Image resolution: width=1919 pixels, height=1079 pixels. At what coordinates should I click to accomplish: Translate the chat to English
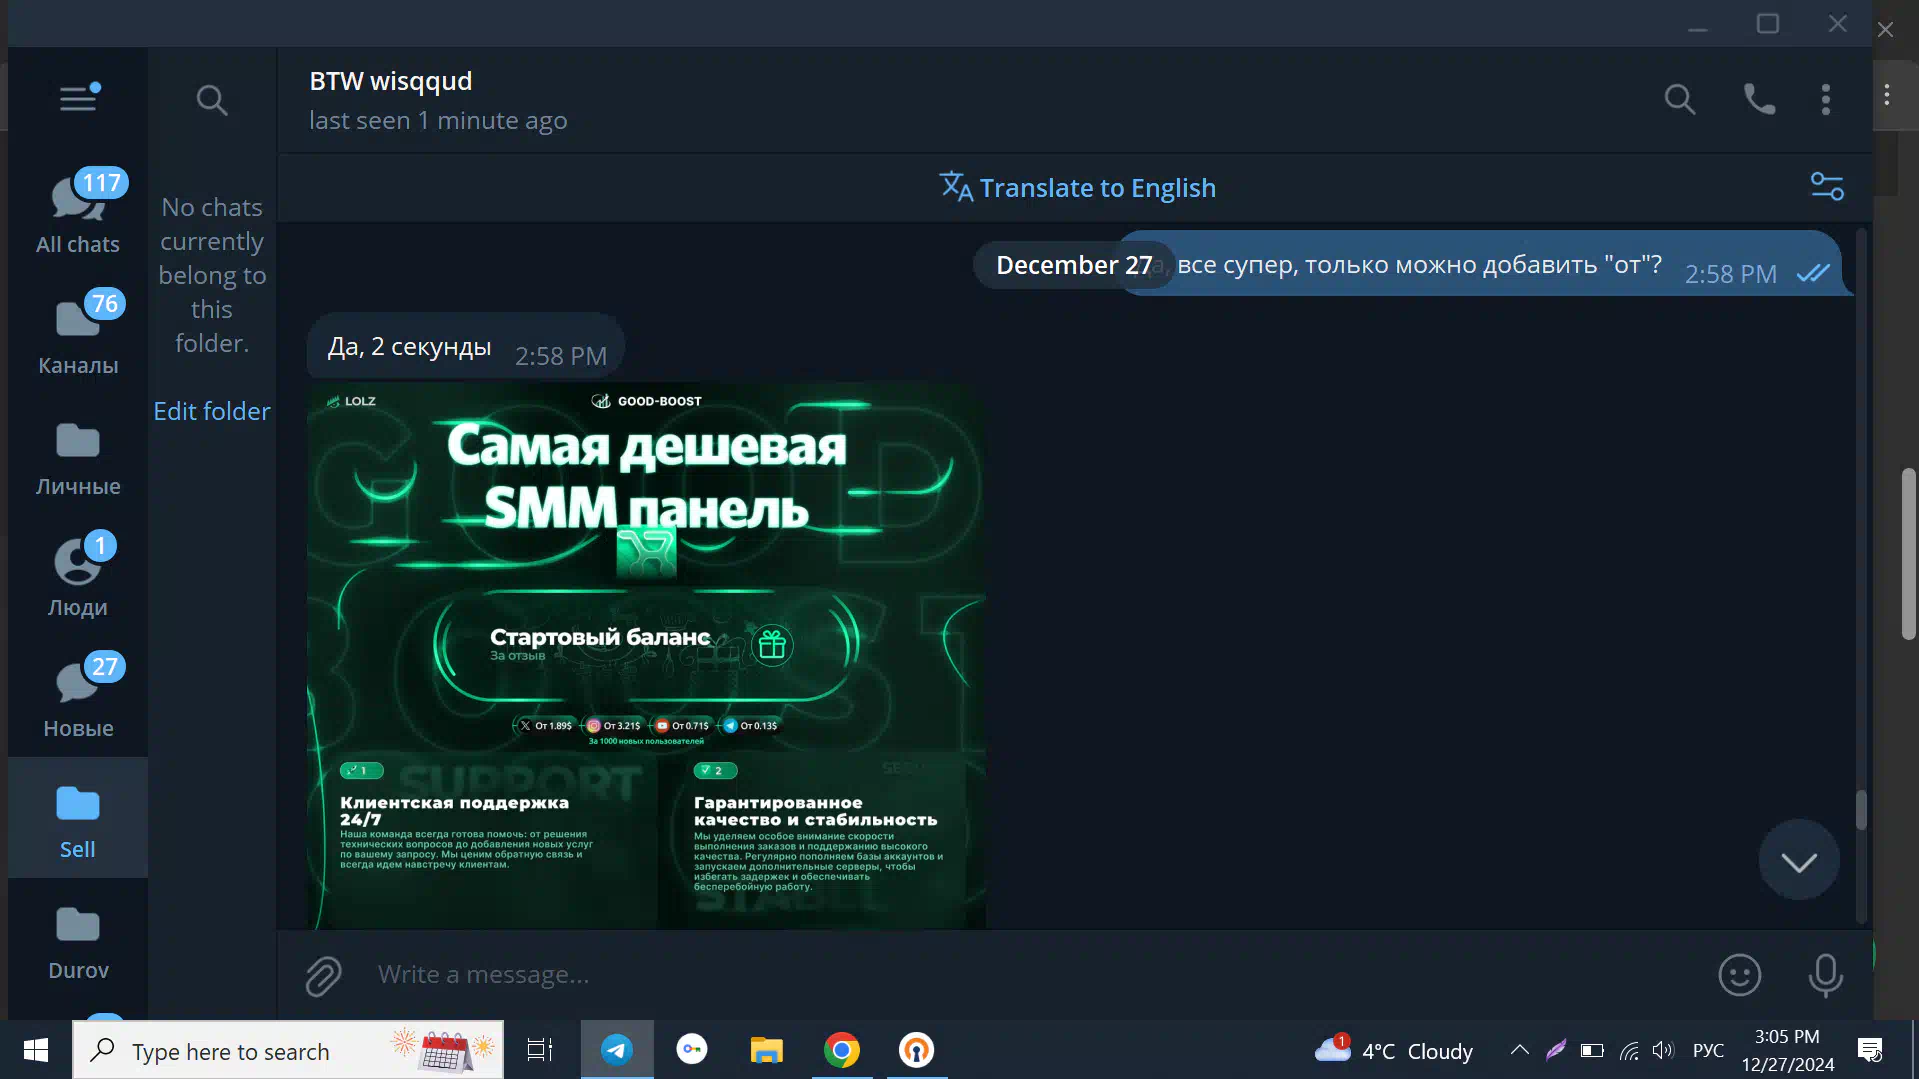pyautogui.click(x=1078, y=187)
